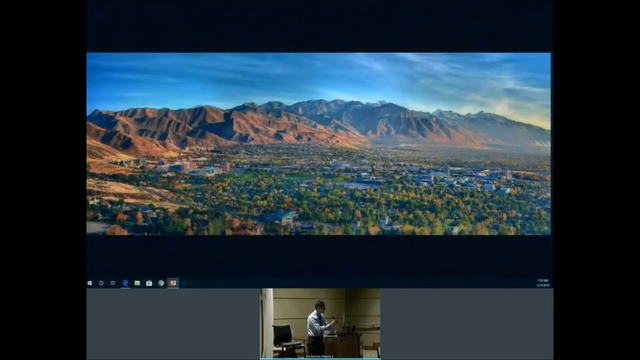Click the mountain panorama wallpaper image

click(x=318, y=144)
